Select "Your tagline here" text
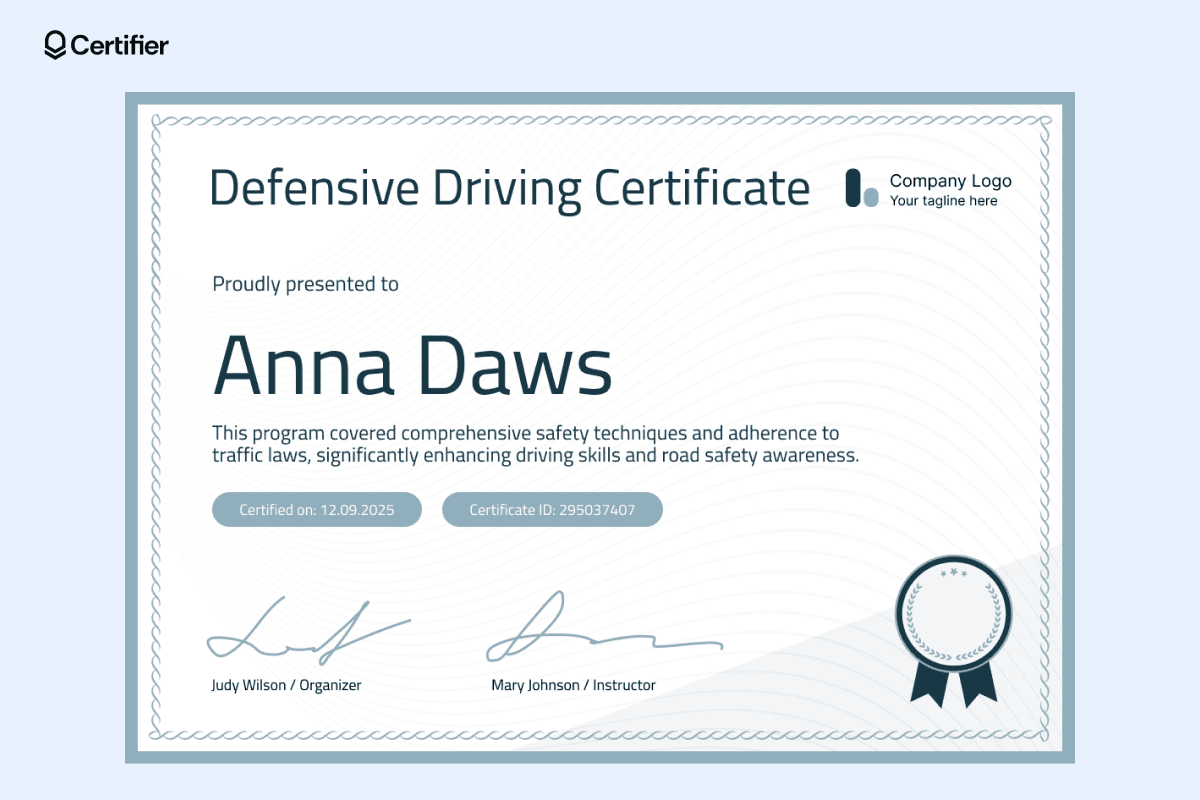 (x=943, y=201)
